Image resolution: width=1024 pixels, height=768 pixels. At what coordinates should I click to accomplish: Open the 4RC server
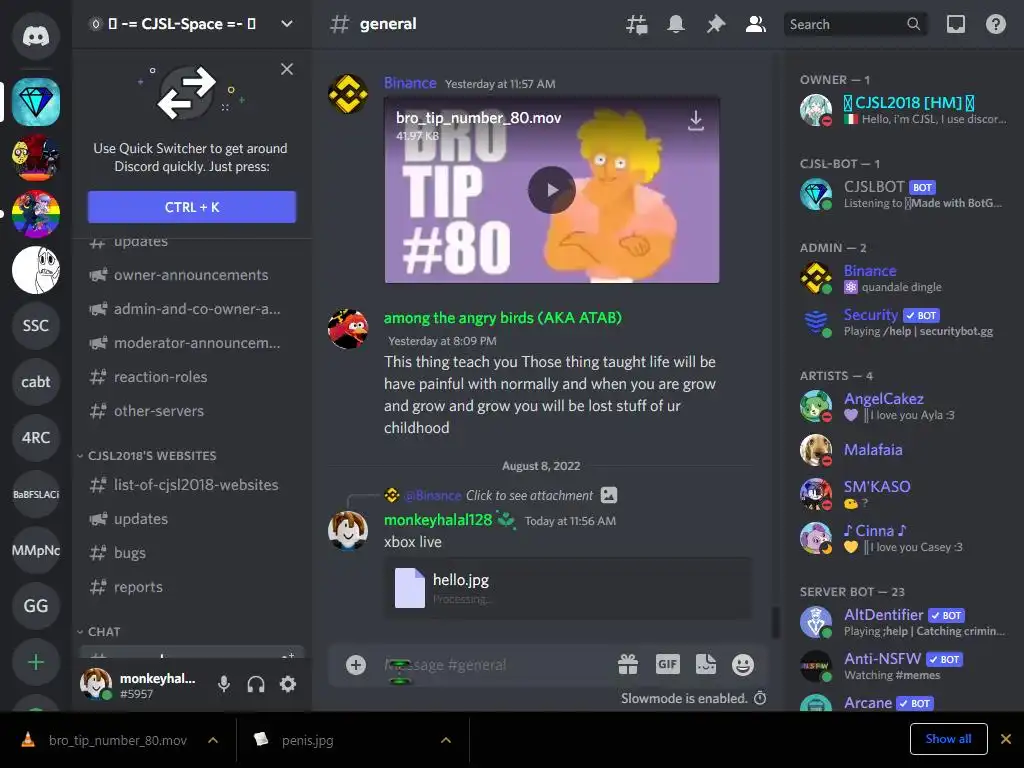(36, 438)
